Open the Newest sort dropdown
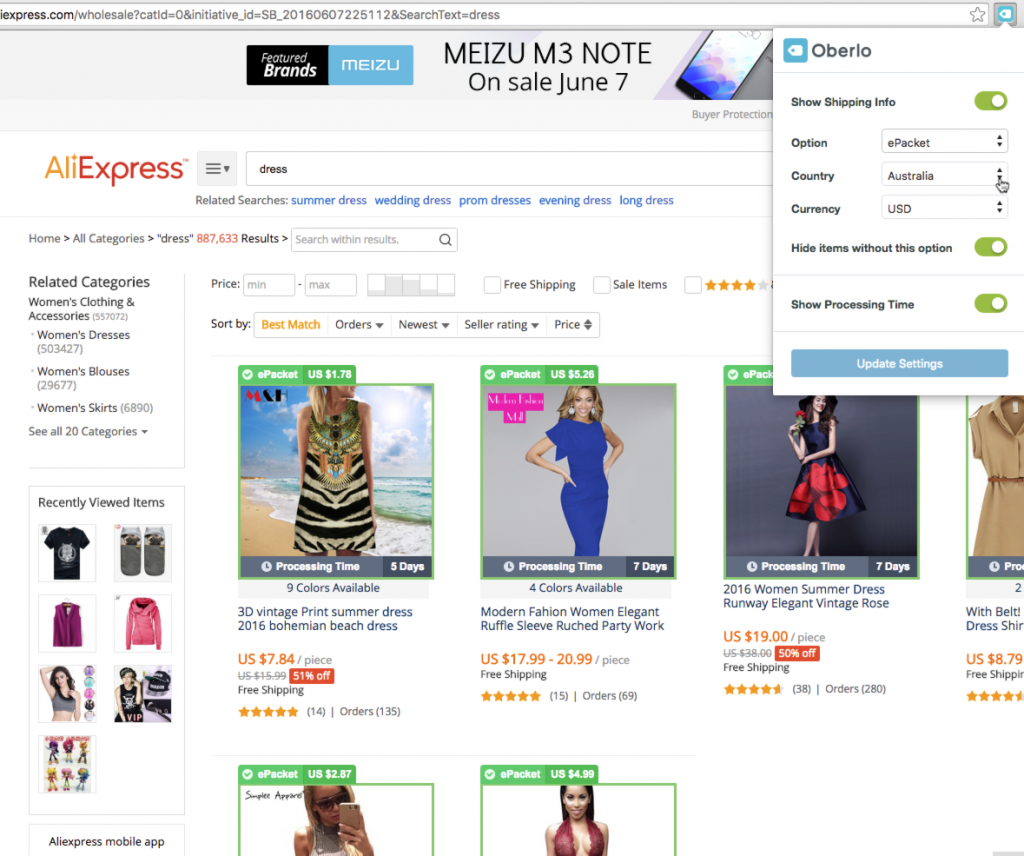The height and width of the screenshot is (856, 1024). 424,325
